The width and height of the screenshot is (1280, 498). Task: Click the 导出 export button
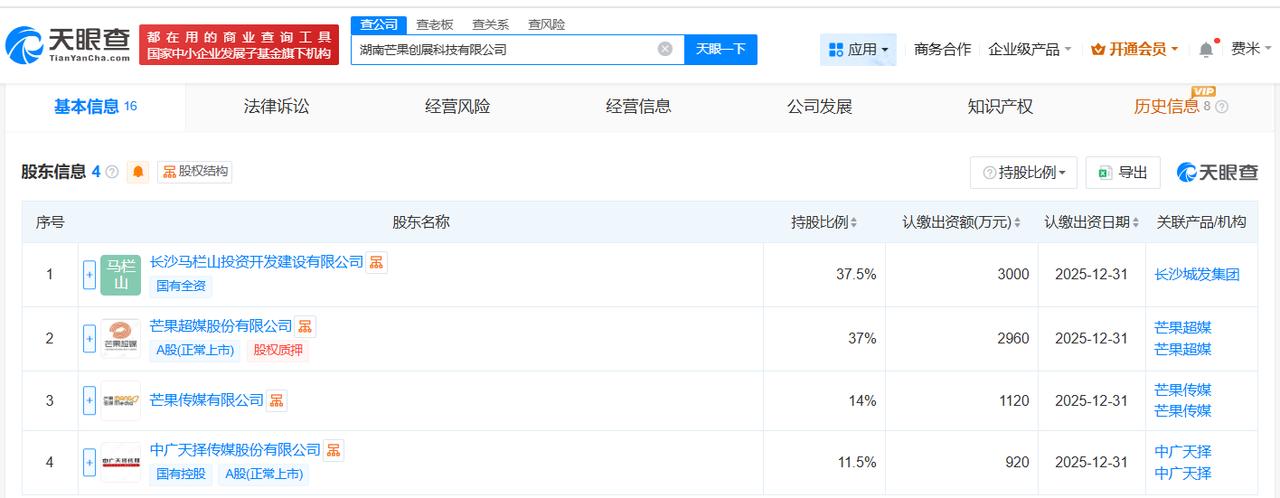[1122, 172]
